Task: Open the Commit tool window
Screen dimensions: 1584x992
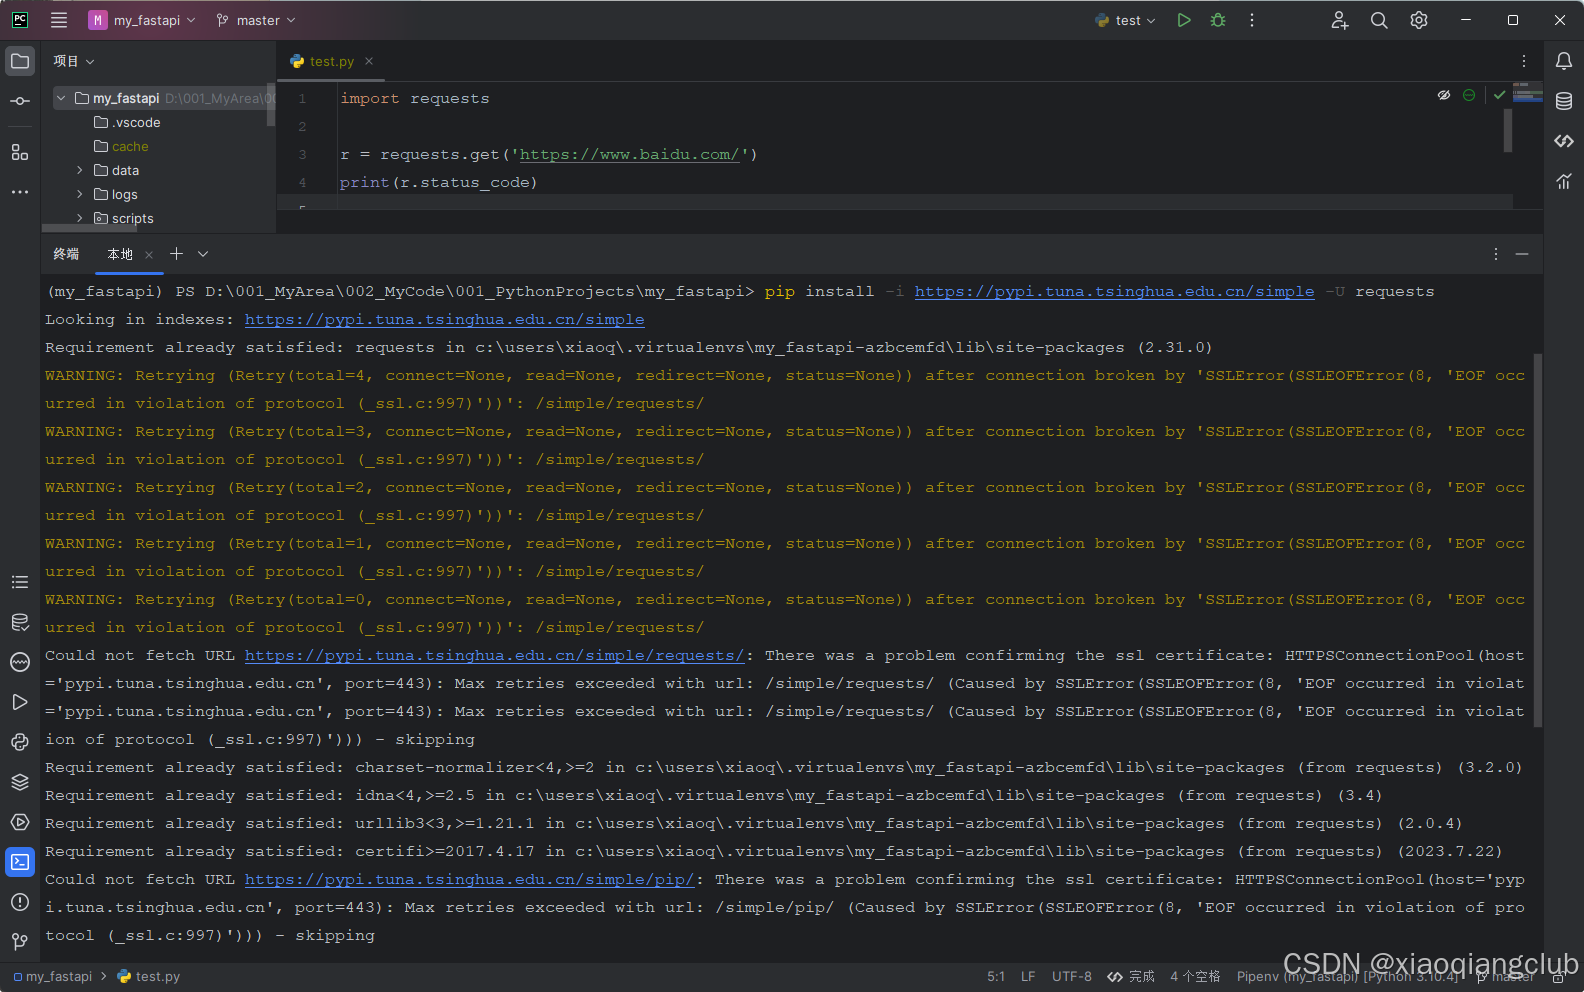Action: [x=20, y=101]
